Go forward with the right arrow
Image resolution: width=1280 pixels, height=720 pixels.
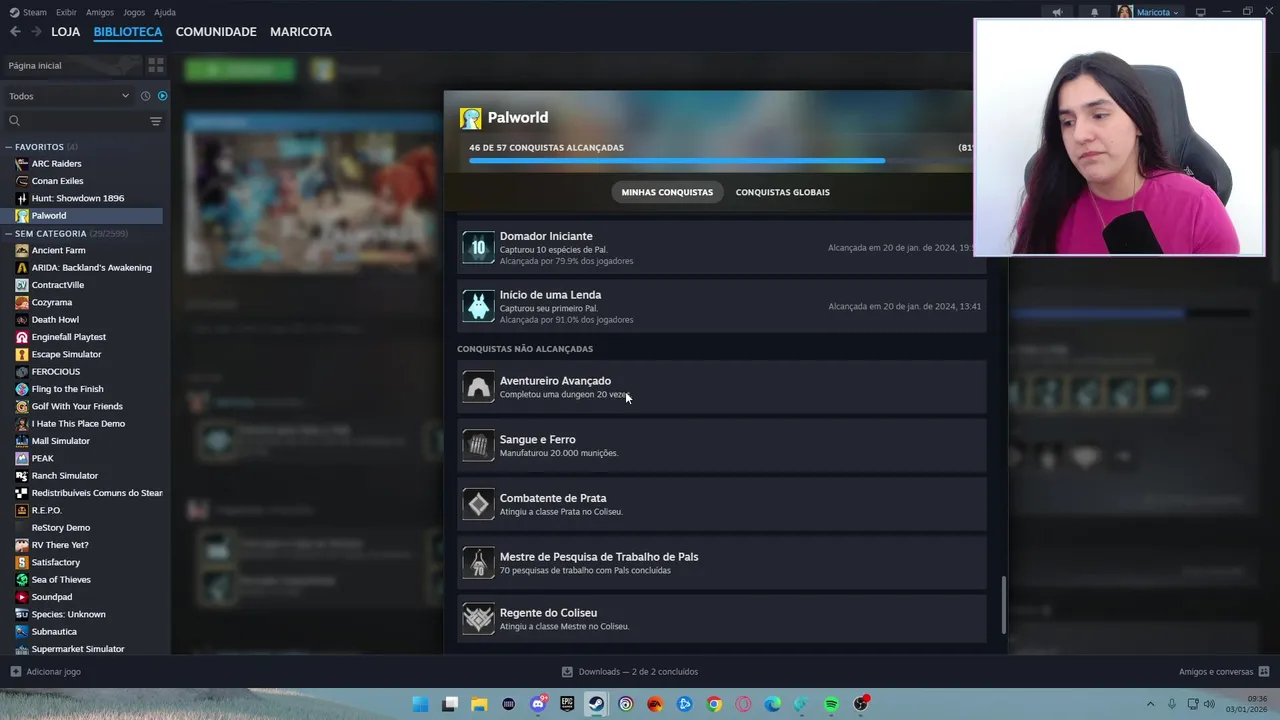[36, 32]
